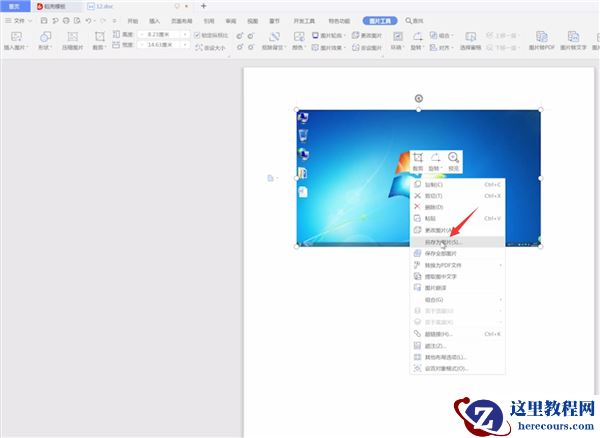Add a new tab with plus button
Viewport: 600px width, 438px height.
tap(204, 6)
